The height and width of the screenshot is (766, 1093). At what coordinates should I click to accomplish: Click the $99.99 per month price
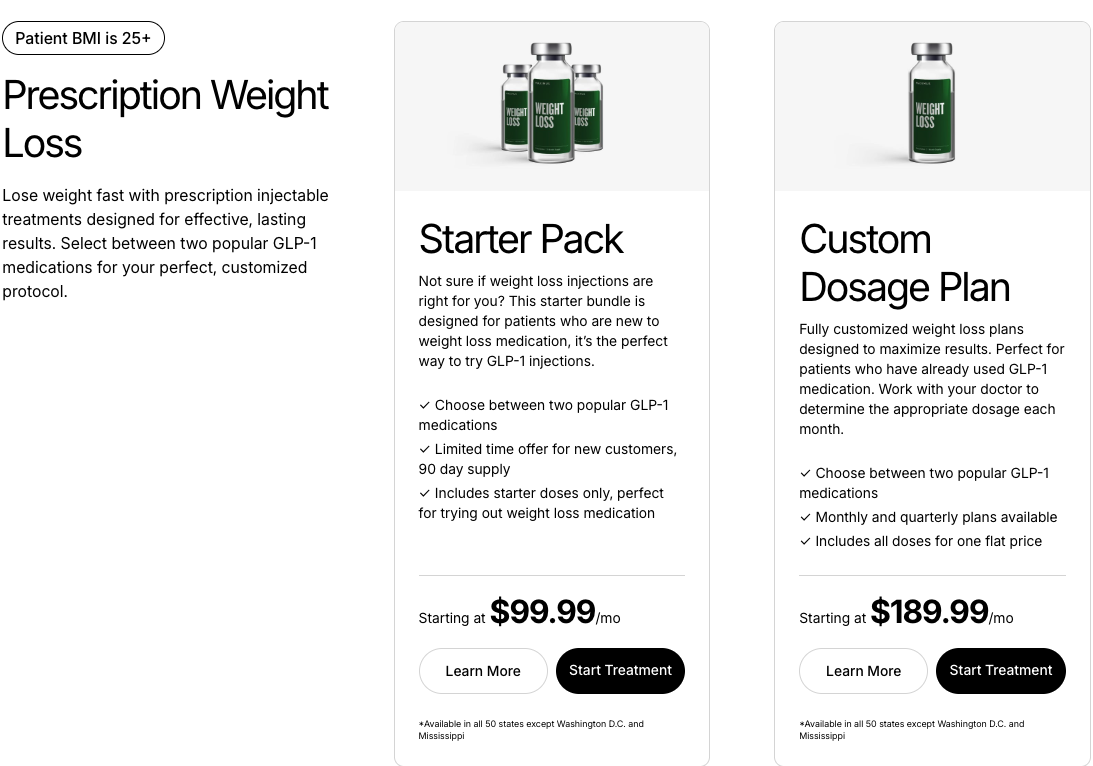pos(555,612)
